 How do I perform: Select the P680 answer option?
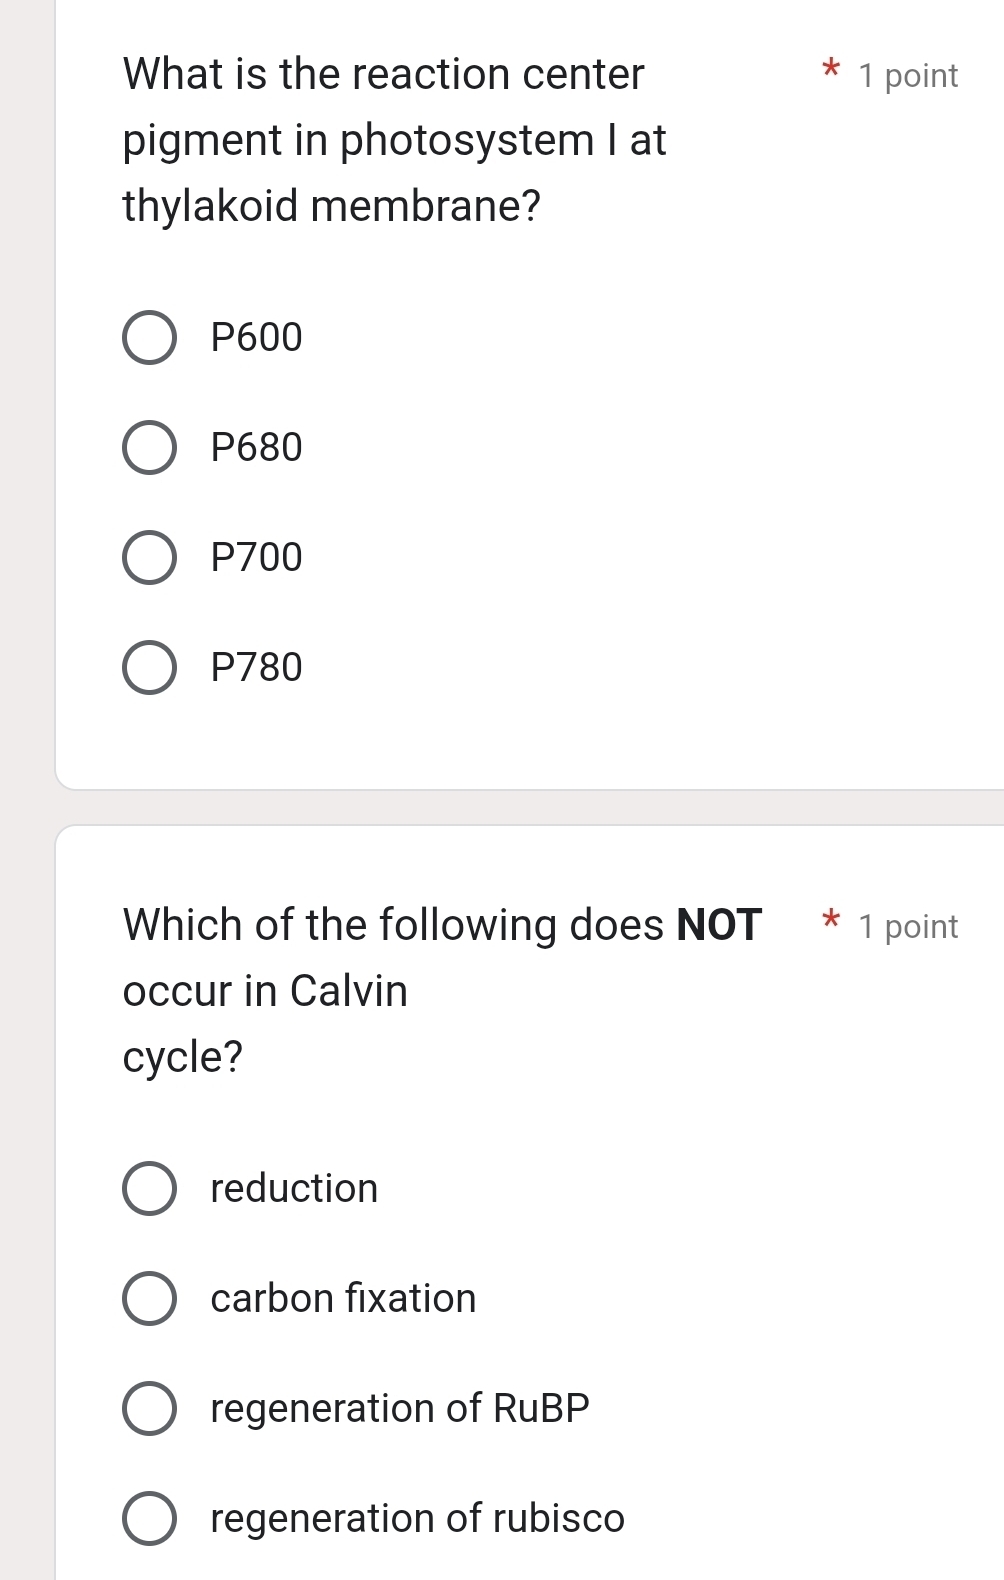coord(148,447)
